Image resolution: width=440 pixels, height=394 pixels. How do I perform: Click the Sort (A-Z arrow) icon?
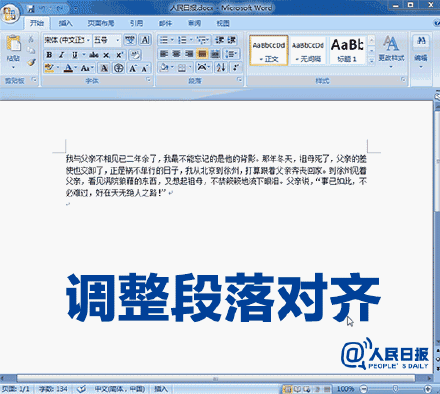pyautogui.click(x=221, y=68)
